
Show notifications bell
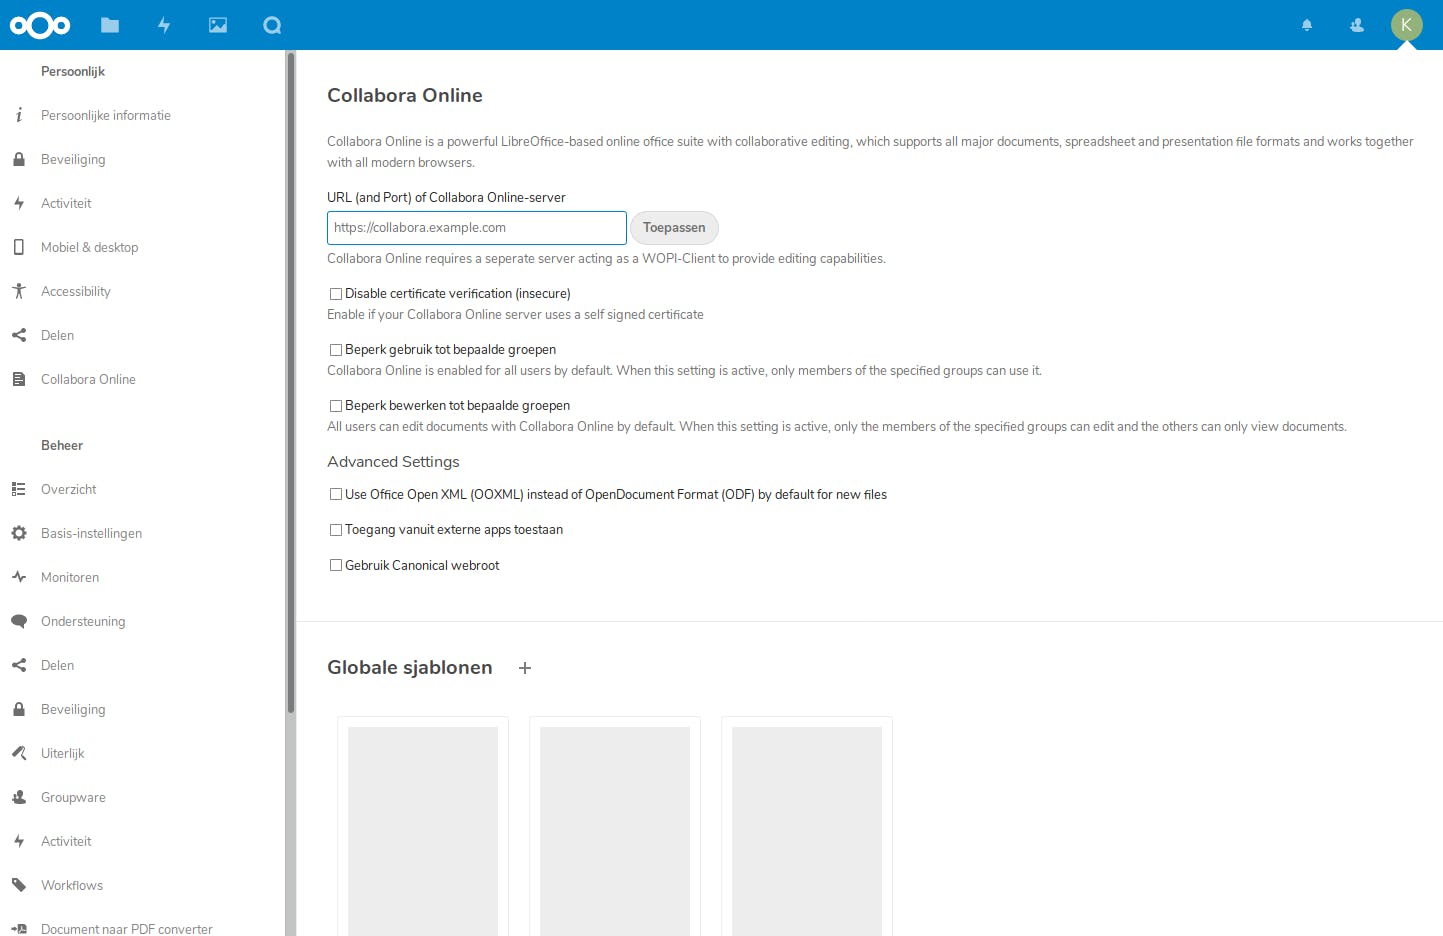point(1307,25)
